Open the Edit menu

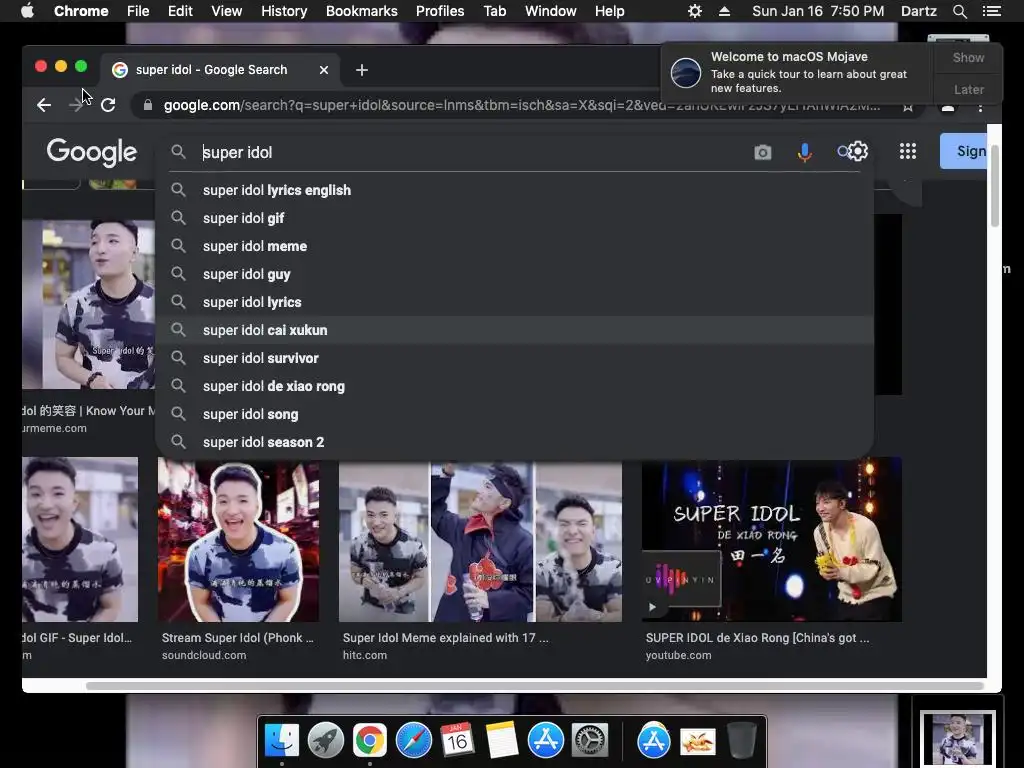point(180,11)
